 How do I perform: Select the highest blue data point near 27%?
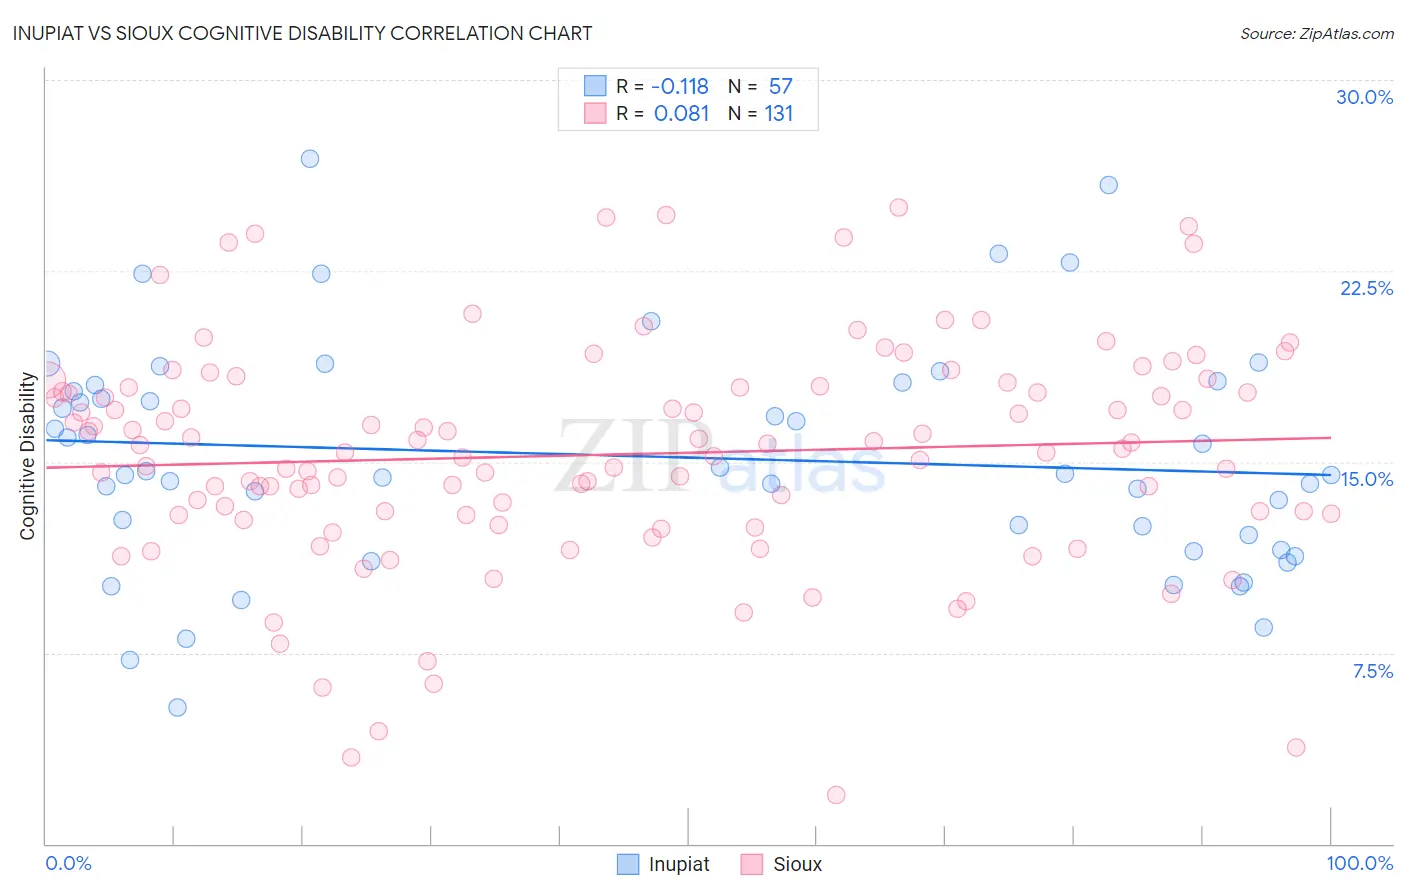coord(310,159)
